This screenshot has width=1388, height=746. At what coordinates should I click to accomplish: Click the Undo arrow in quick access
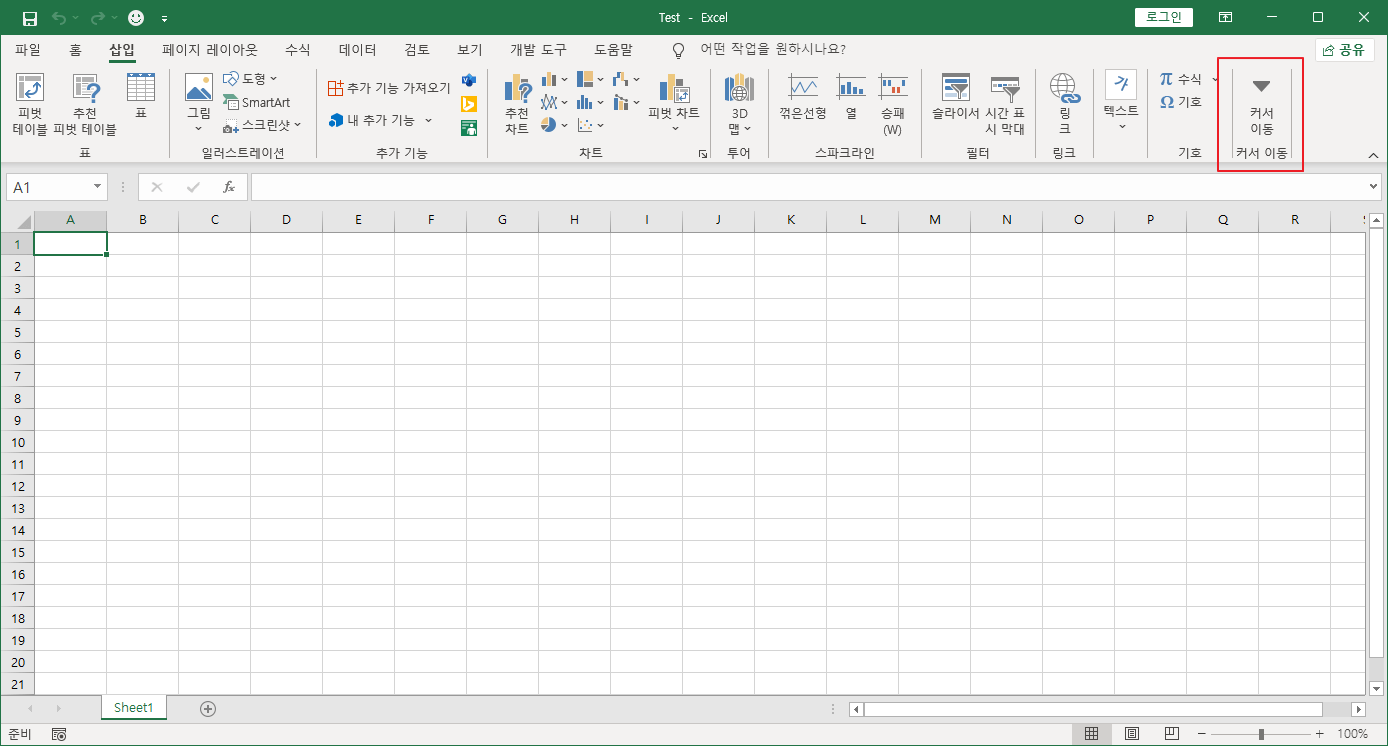59,18
